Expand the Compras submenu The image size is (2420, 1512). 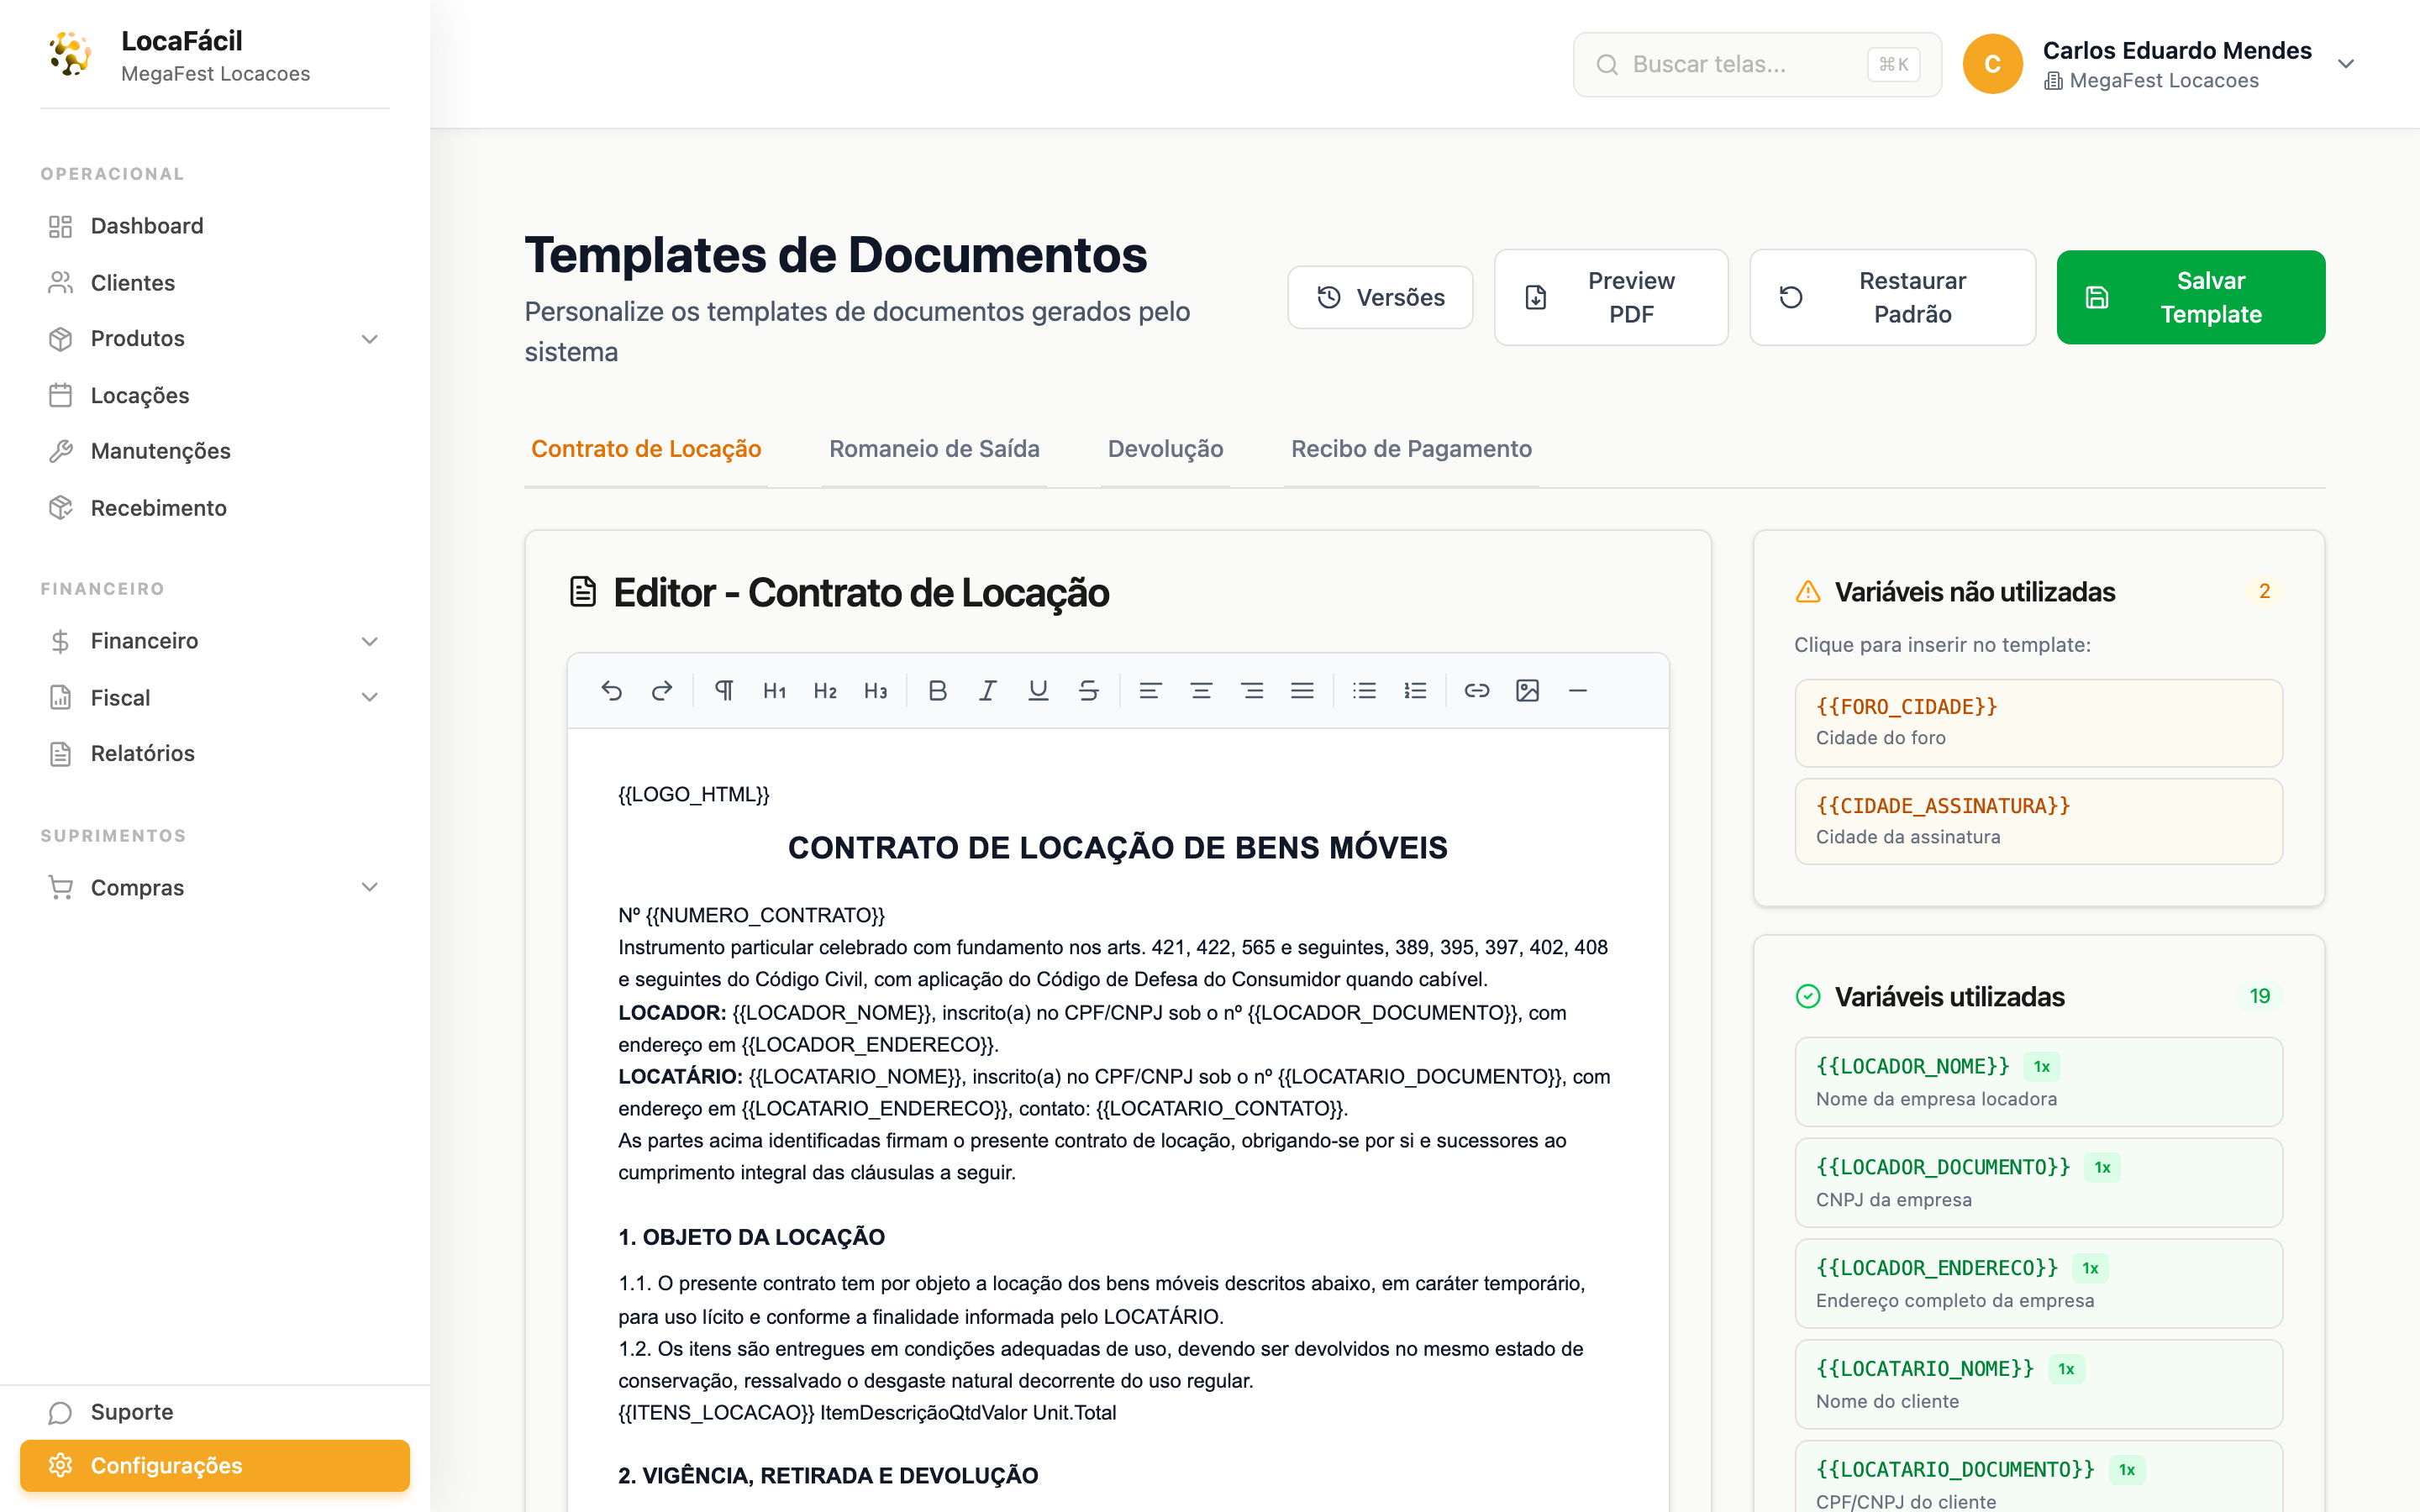[369, 887]
